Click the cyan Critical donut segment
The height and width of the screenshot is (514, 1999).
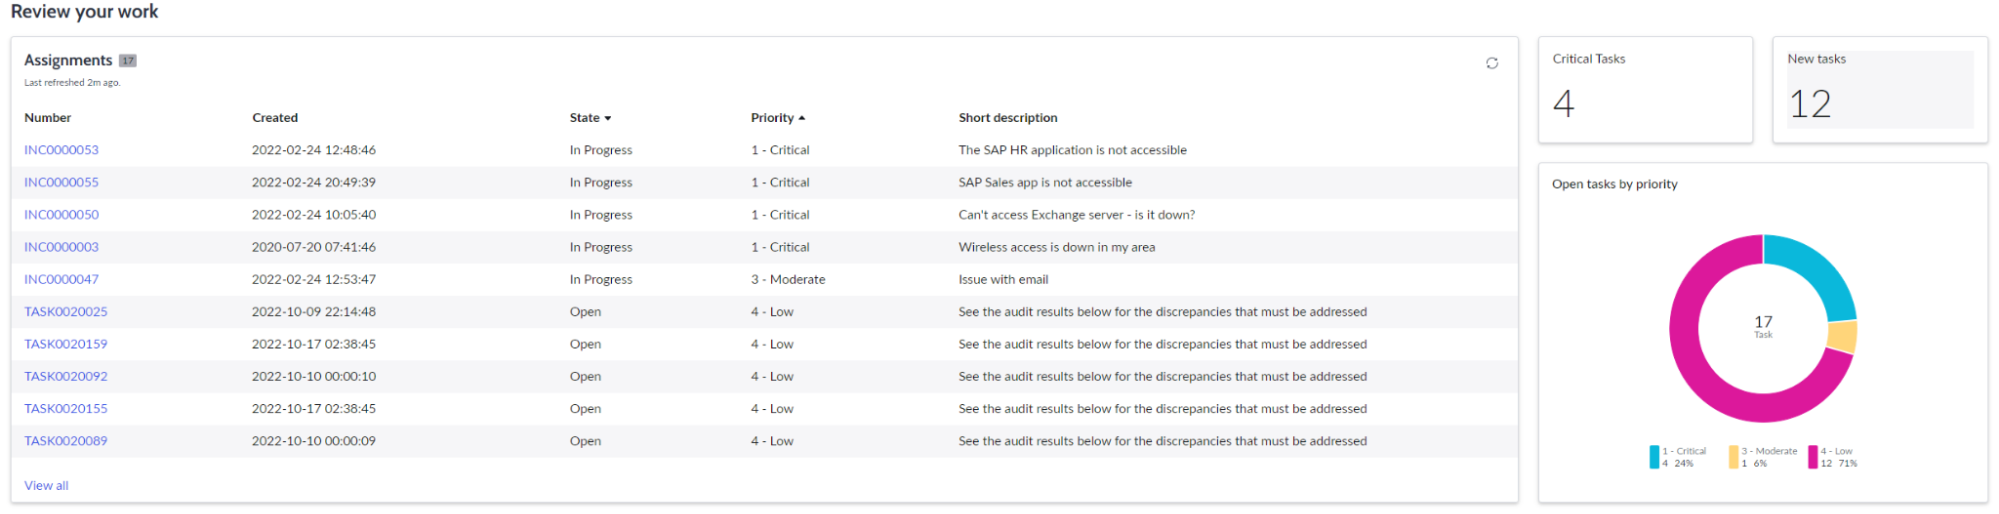coord(1816,268)
